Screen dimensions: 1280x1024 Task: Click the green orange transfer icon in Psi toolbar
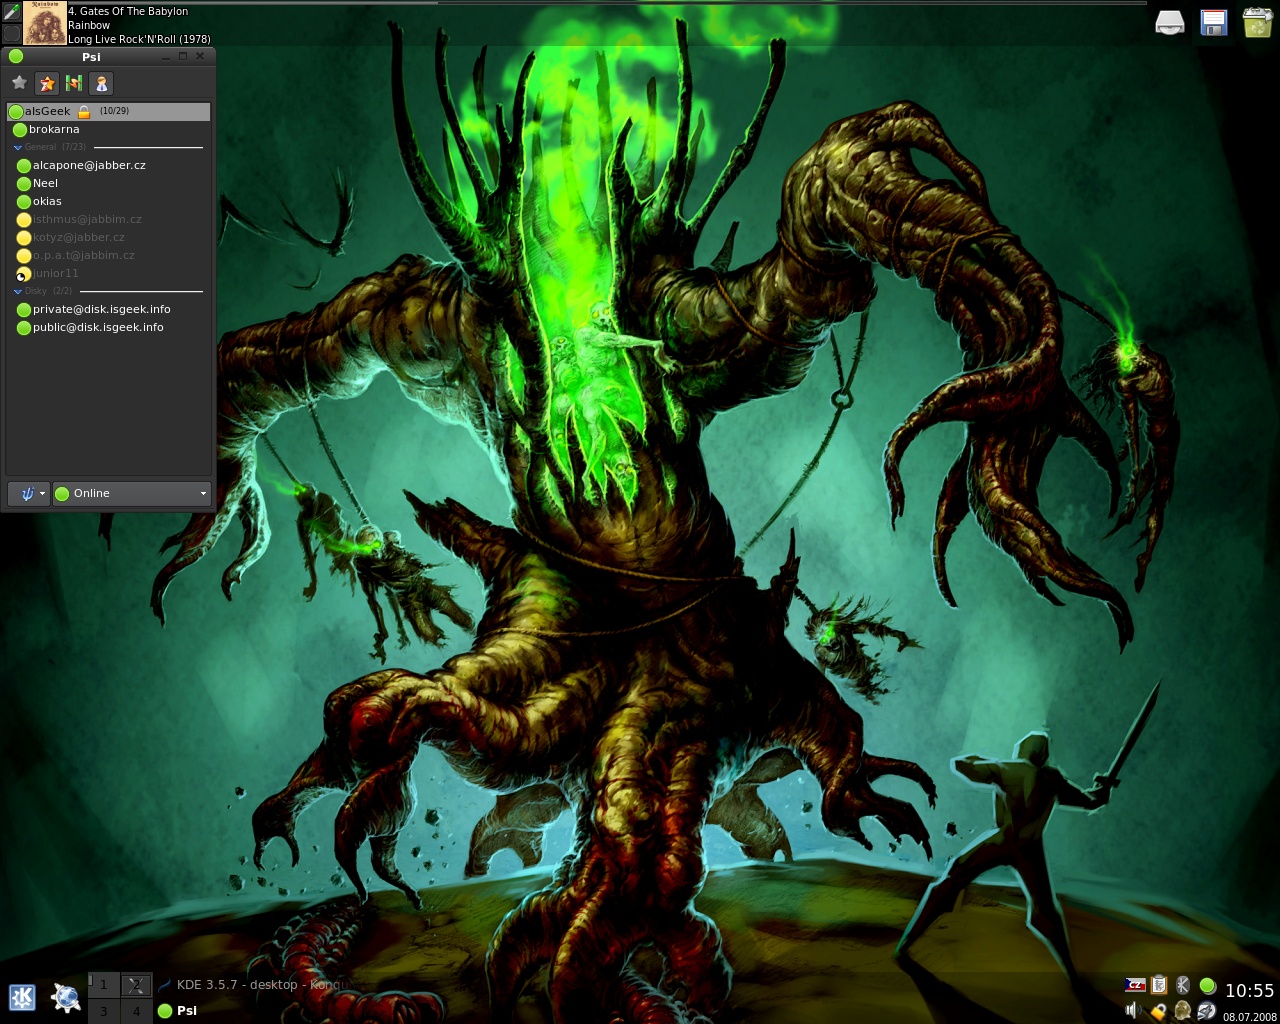click(x=74, y=83)
